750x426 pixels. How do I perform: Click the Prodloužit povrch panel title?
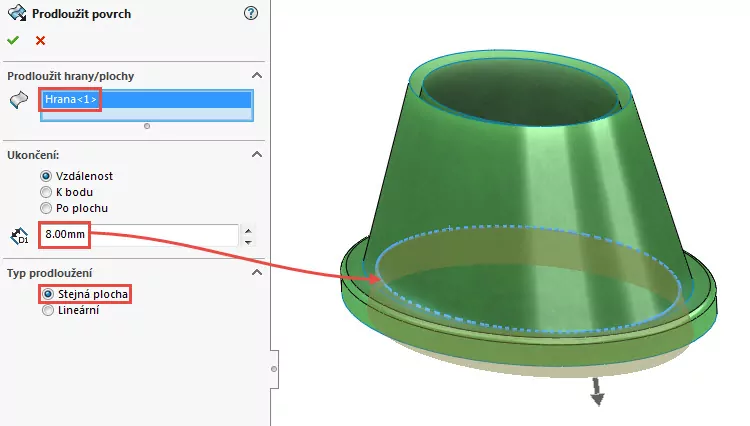(81, 14)
